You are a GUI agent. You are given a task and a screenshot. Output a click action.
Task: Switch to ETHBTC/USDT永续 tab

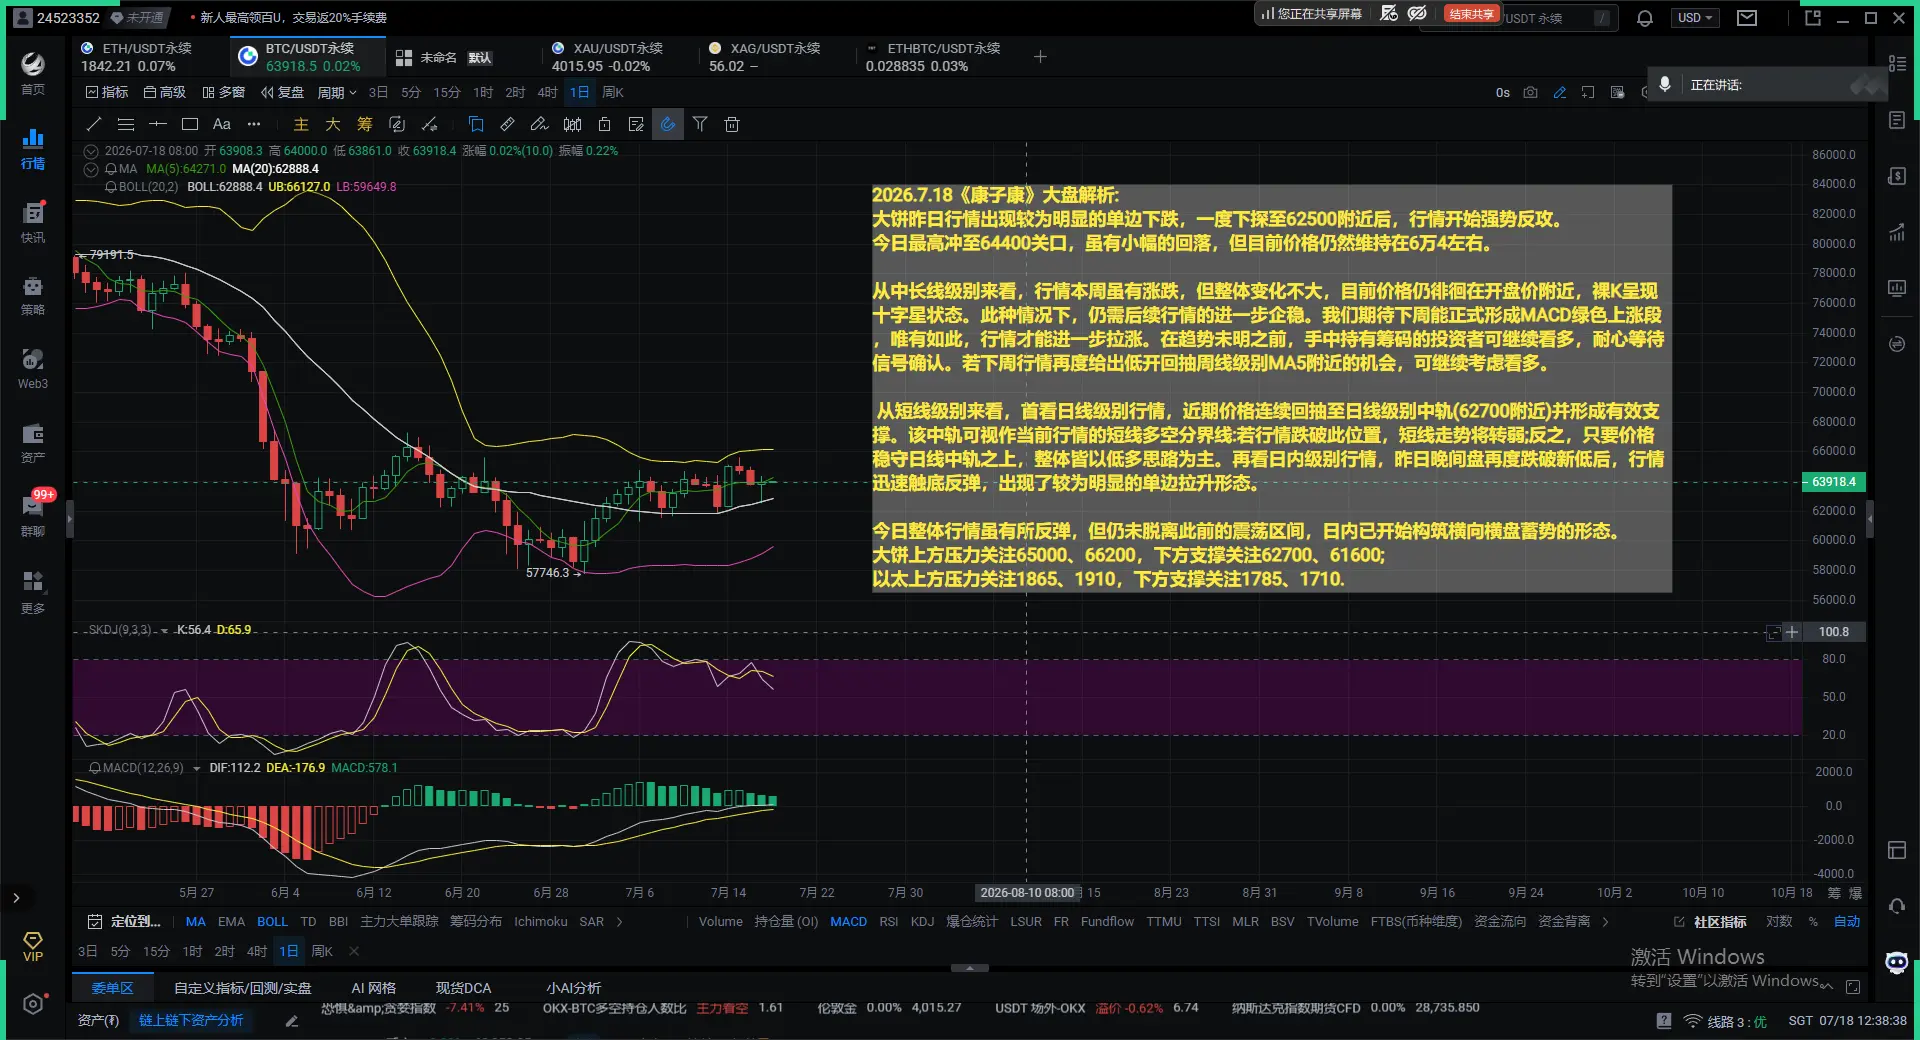932,57
